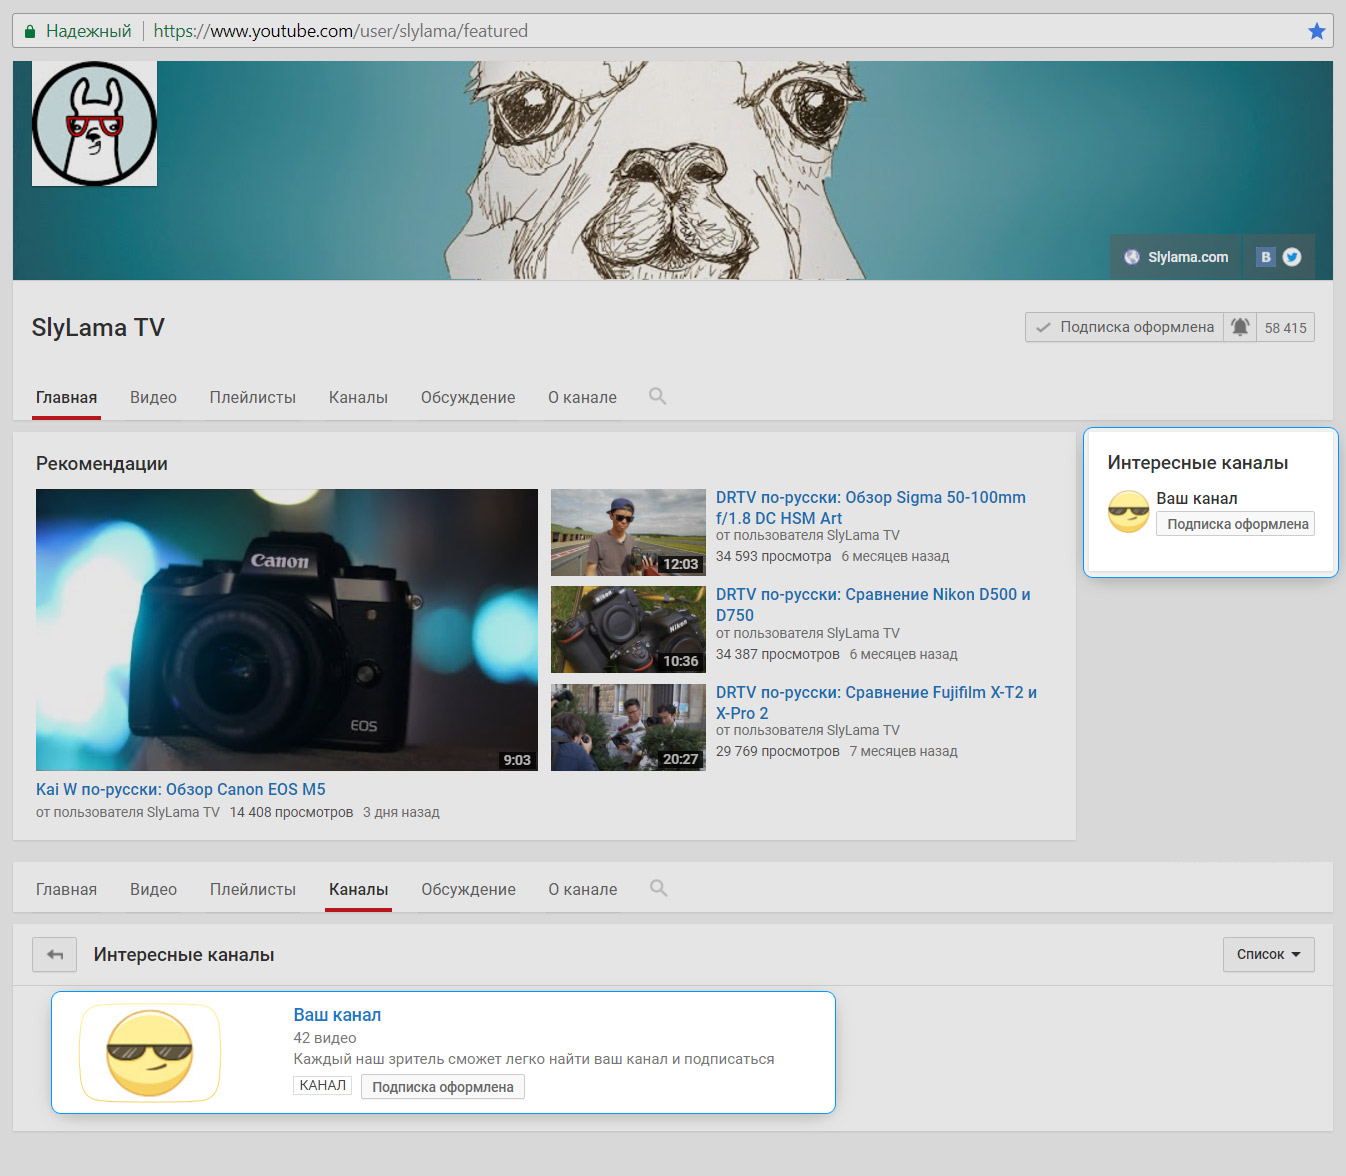1346x1176 pixels.
Task: Click the SlyLama llama channel avatar
Action: coord(95,124)
